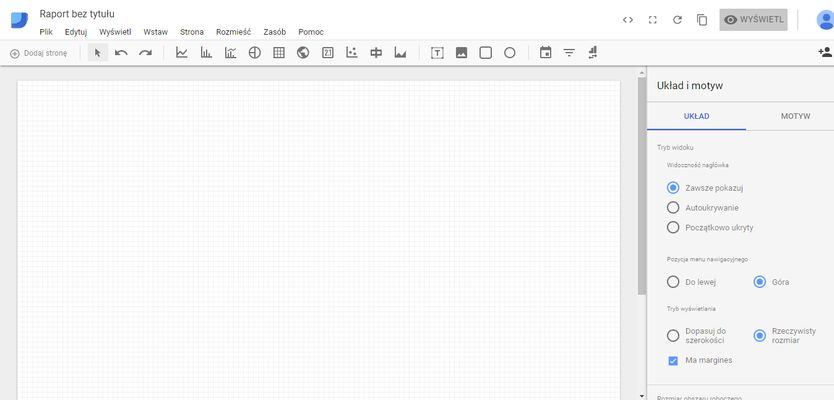
Task: Insert a scorecard
Action: tap(328, 53)
